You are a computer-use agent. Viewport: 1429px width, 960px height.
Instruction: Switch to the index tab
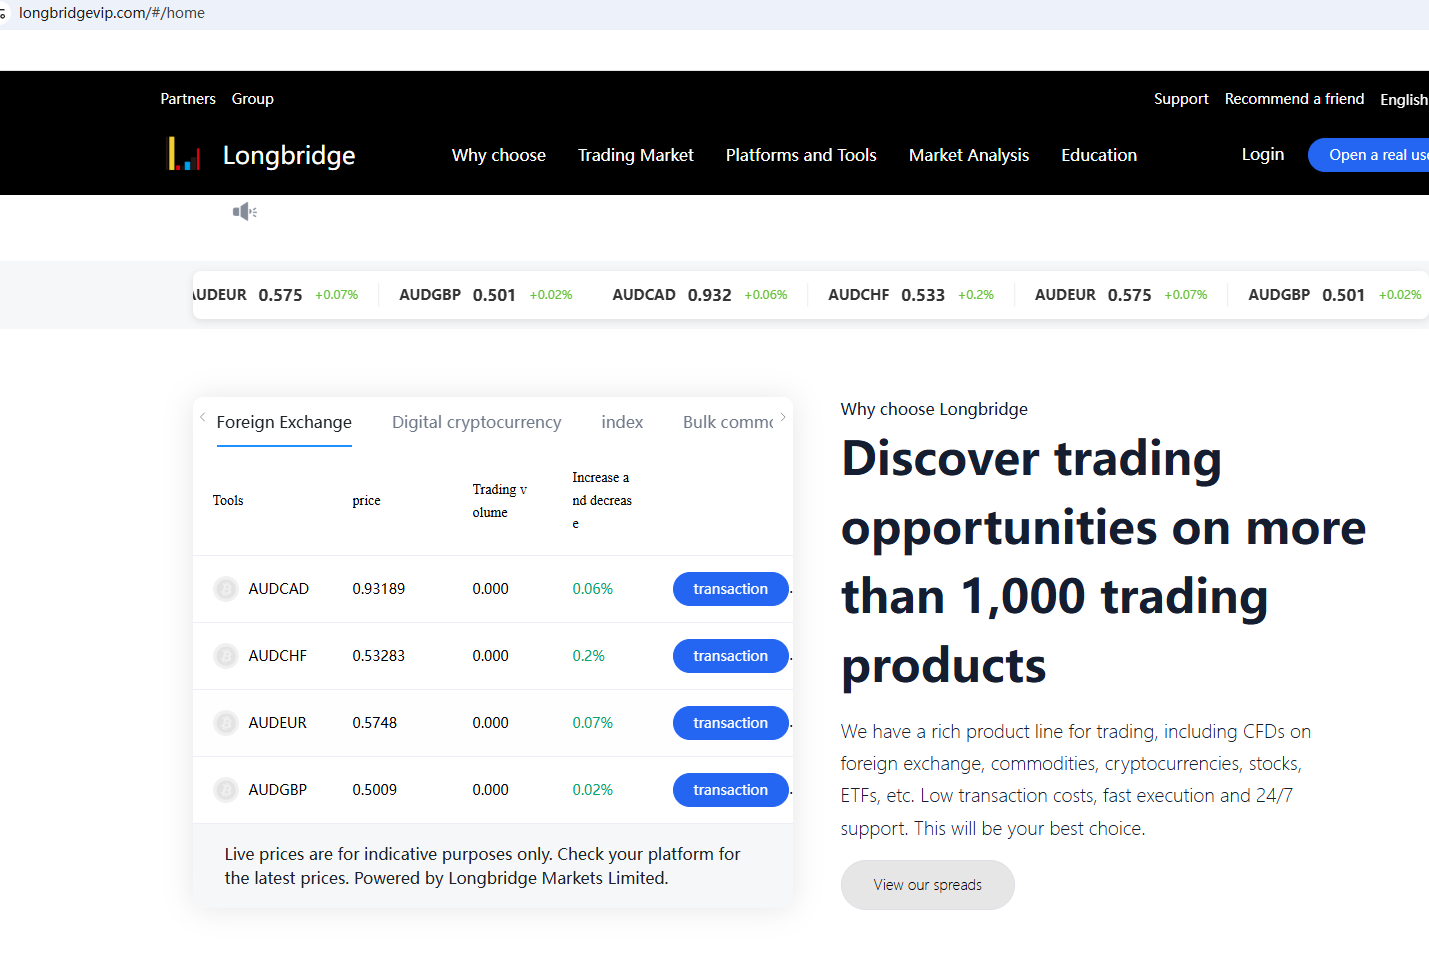tap(622, 422)
